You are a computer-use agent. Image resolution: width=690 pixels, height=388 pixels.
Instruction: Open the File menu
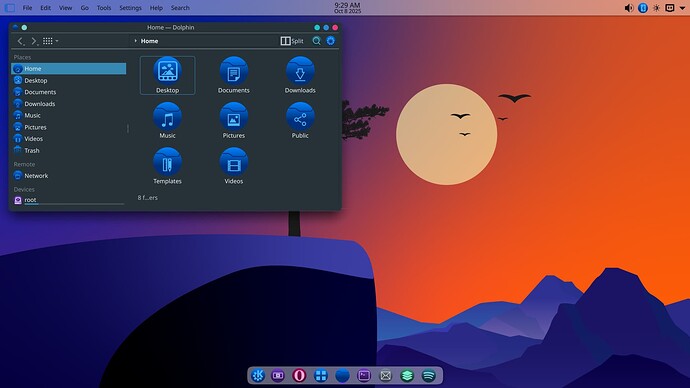coord(27,7)
